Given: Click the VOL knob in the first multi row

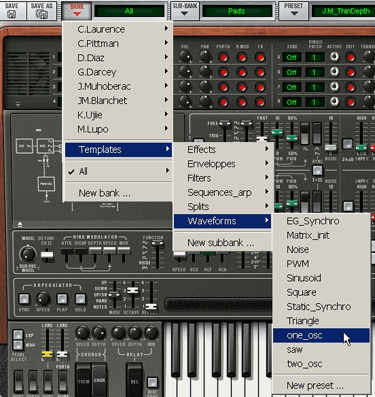Looking at the screenshot, I should pyautogui.click(x=185, y=56).
